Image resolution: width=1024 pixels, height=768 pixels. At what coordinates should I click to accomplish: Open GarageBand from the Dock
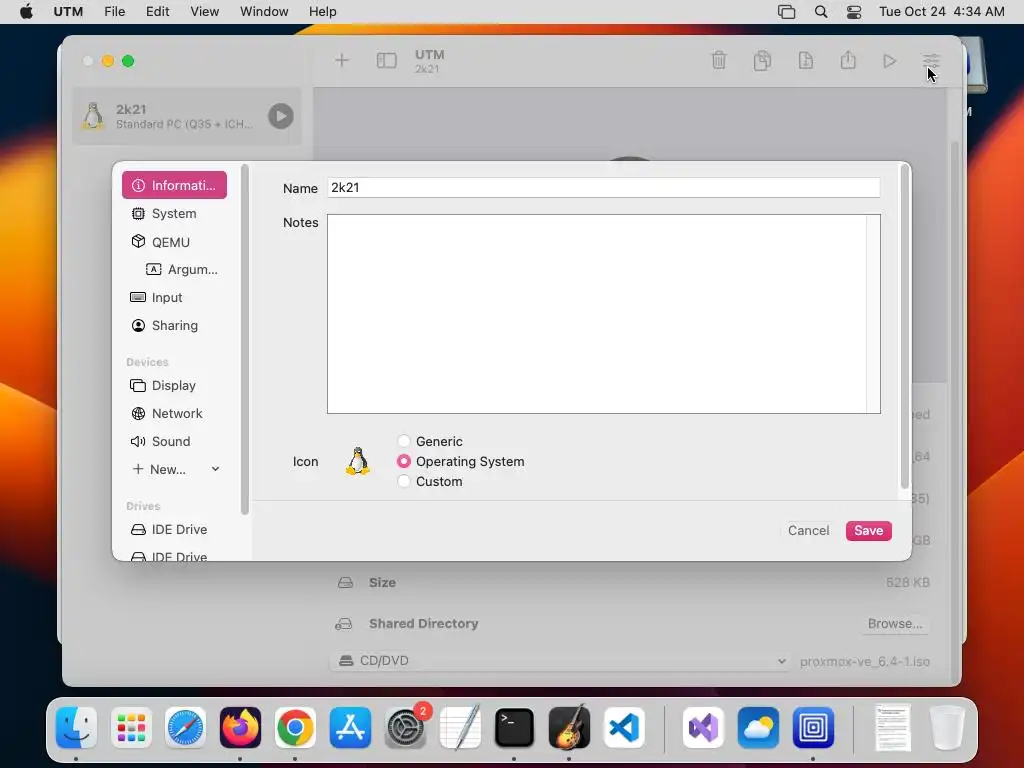click(569, 728)
